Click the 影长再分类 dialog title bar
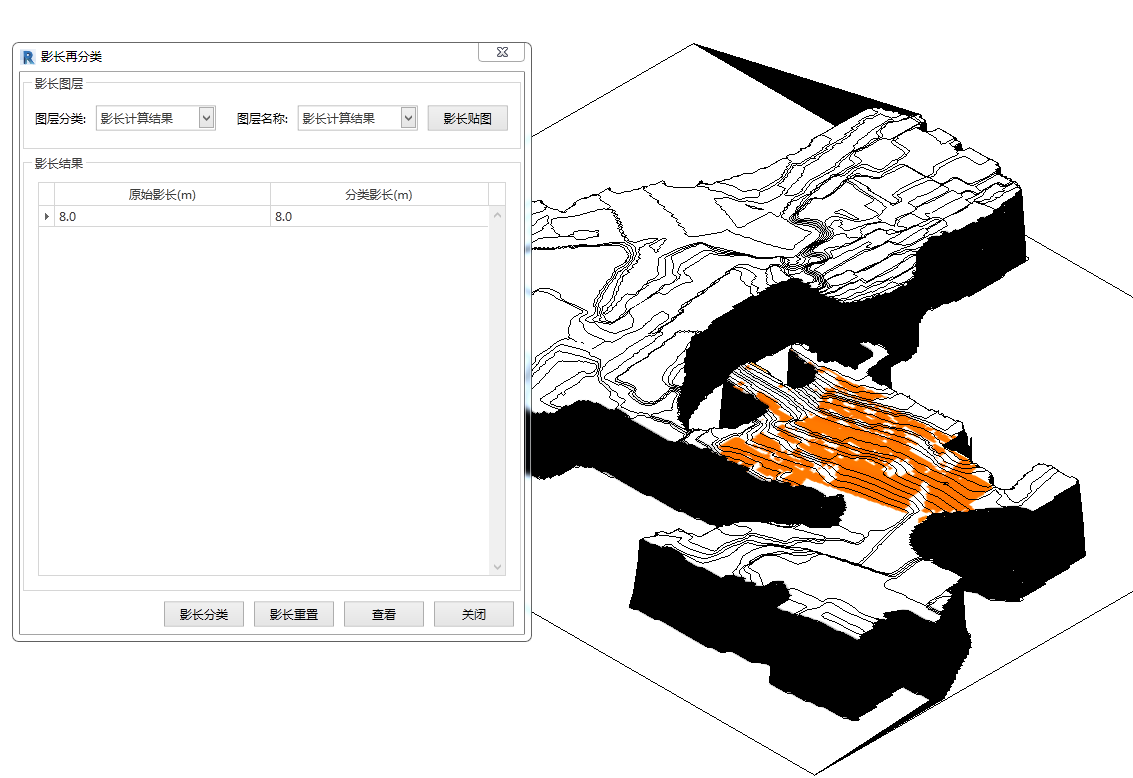Image resolution: width=1133 pixels, height=778 pixels. tap(250, 56)
